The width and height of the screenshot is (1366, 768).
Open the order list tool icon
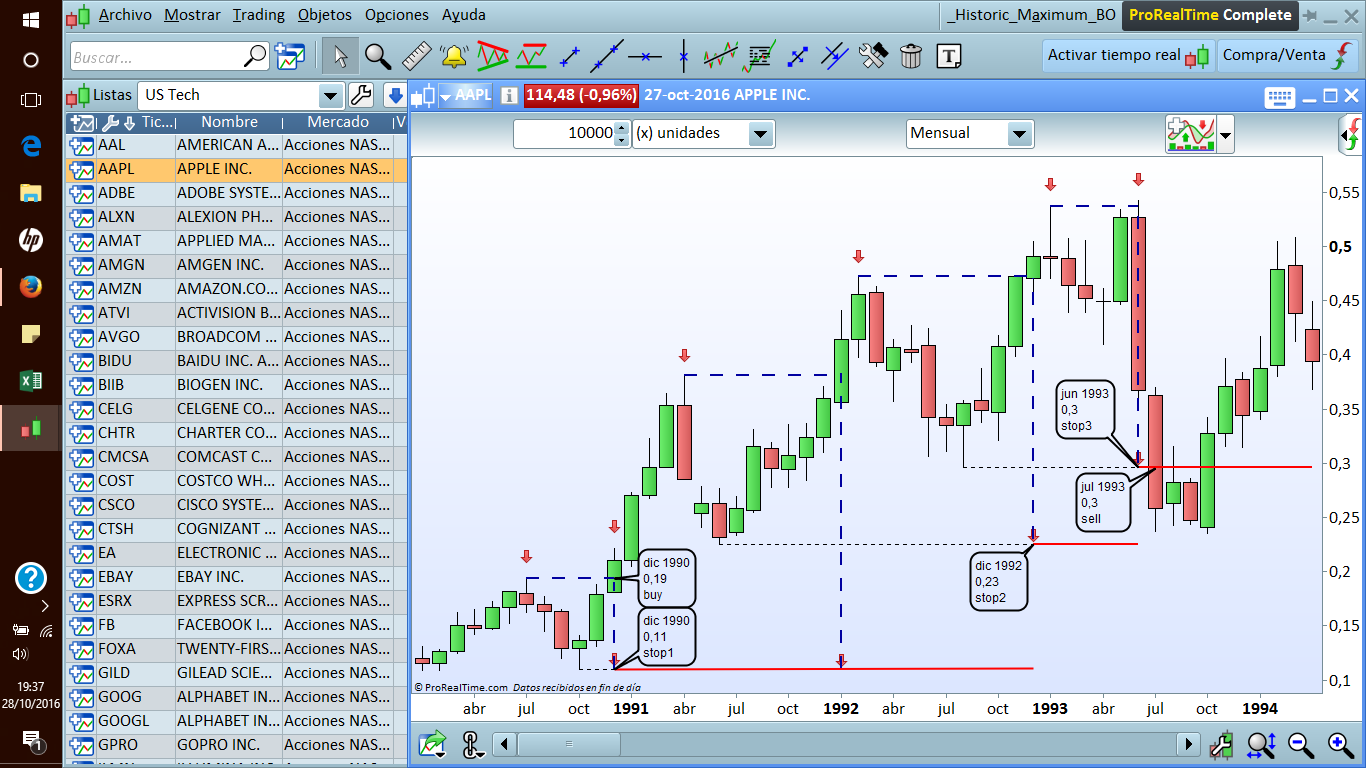click(761, 56)
